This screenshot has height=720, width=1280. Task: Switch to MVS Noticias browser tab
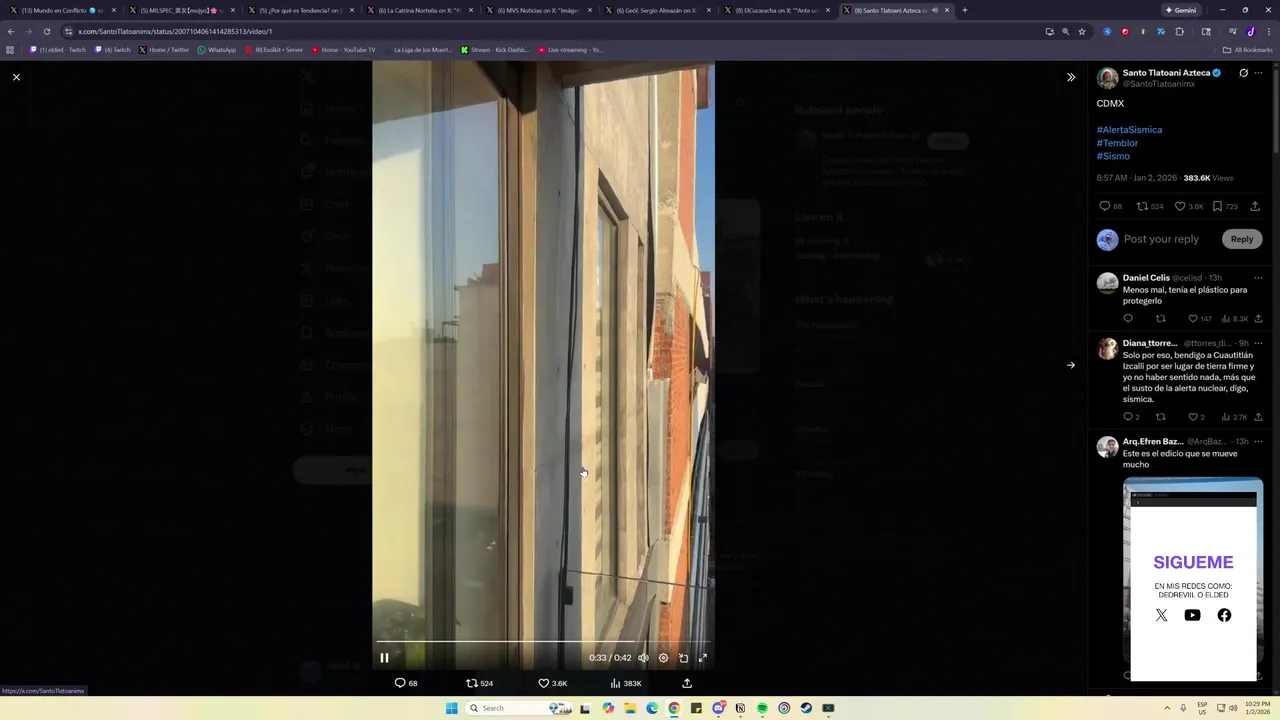coord(537,10)
